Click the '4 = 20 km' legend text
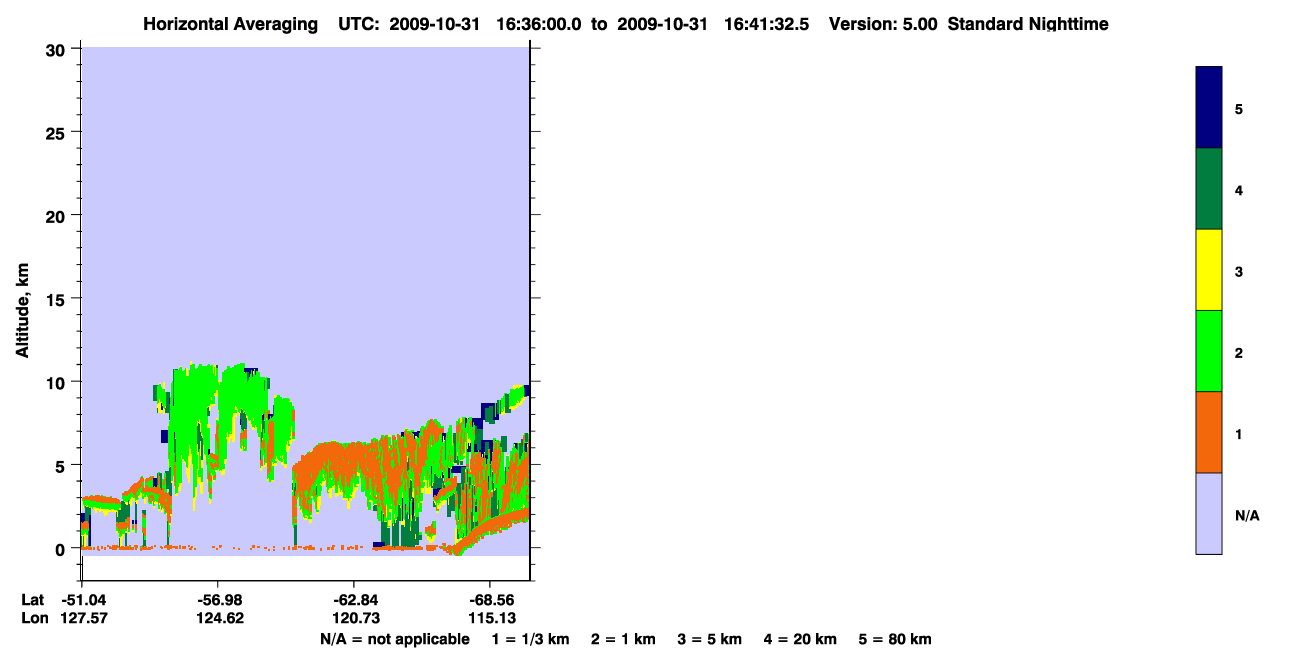The image size is (1300, 667). [x=801, y=639]
